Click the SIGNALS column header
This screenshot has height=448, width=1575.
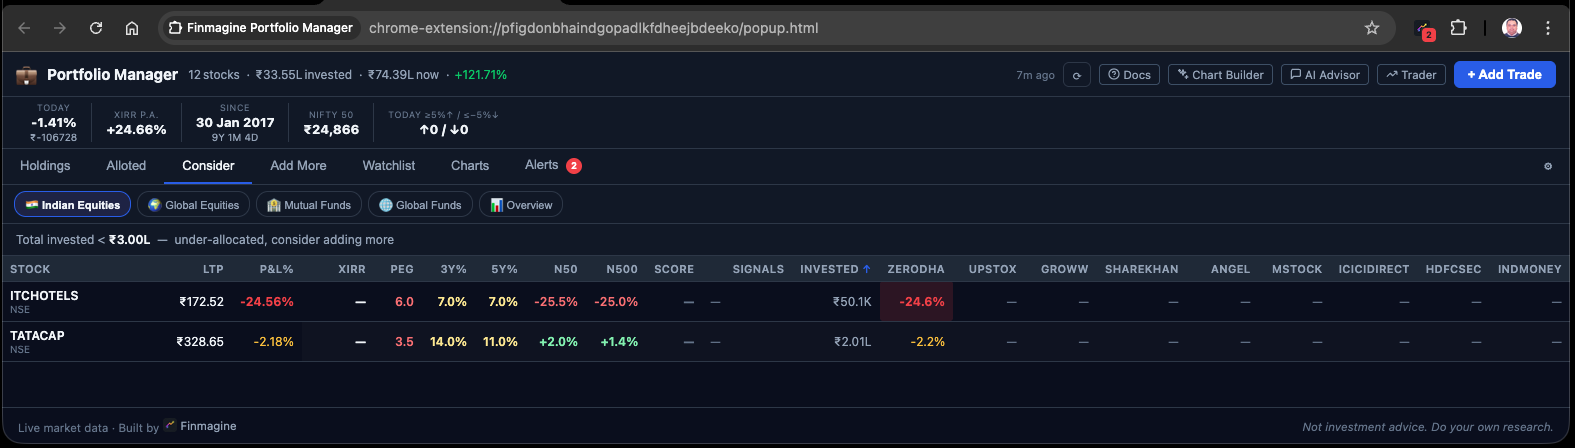pos(758,269)
